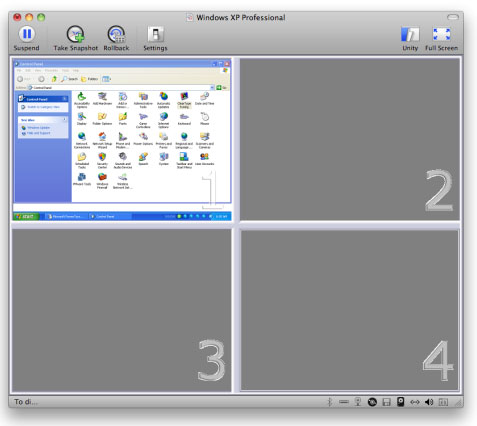Open Game Controllers
Image resolution: width=477 pixels, height=426 pixels.
pos(143,120)
